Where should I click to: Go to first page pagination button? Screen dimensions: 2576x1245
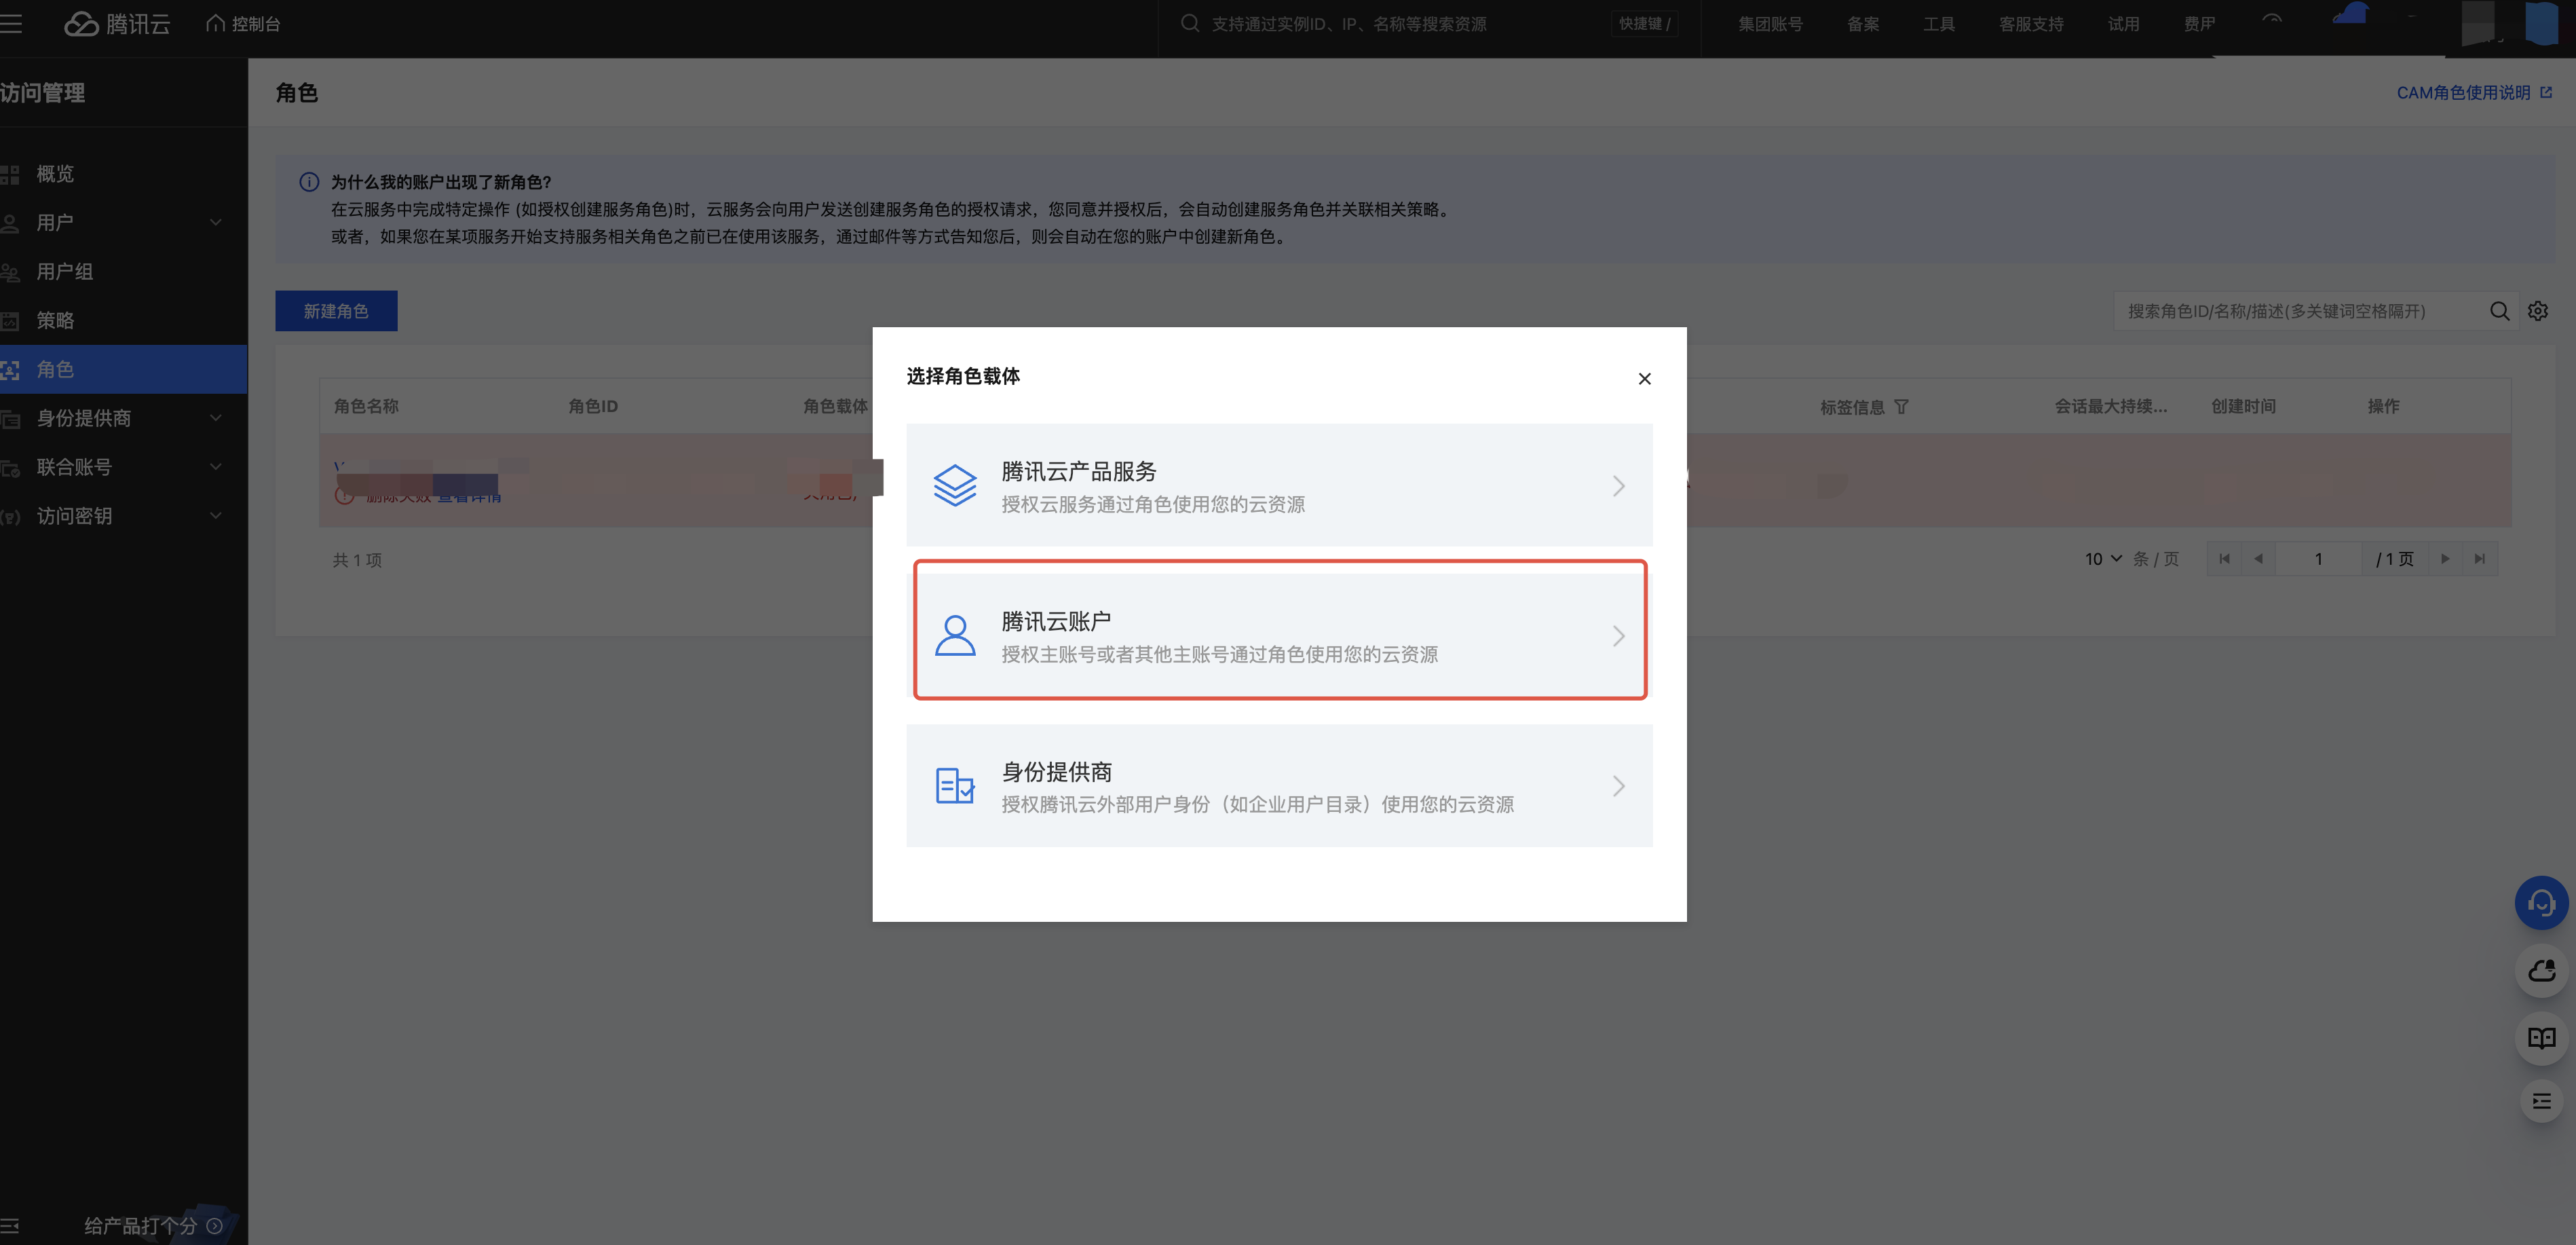(2224, 559)
